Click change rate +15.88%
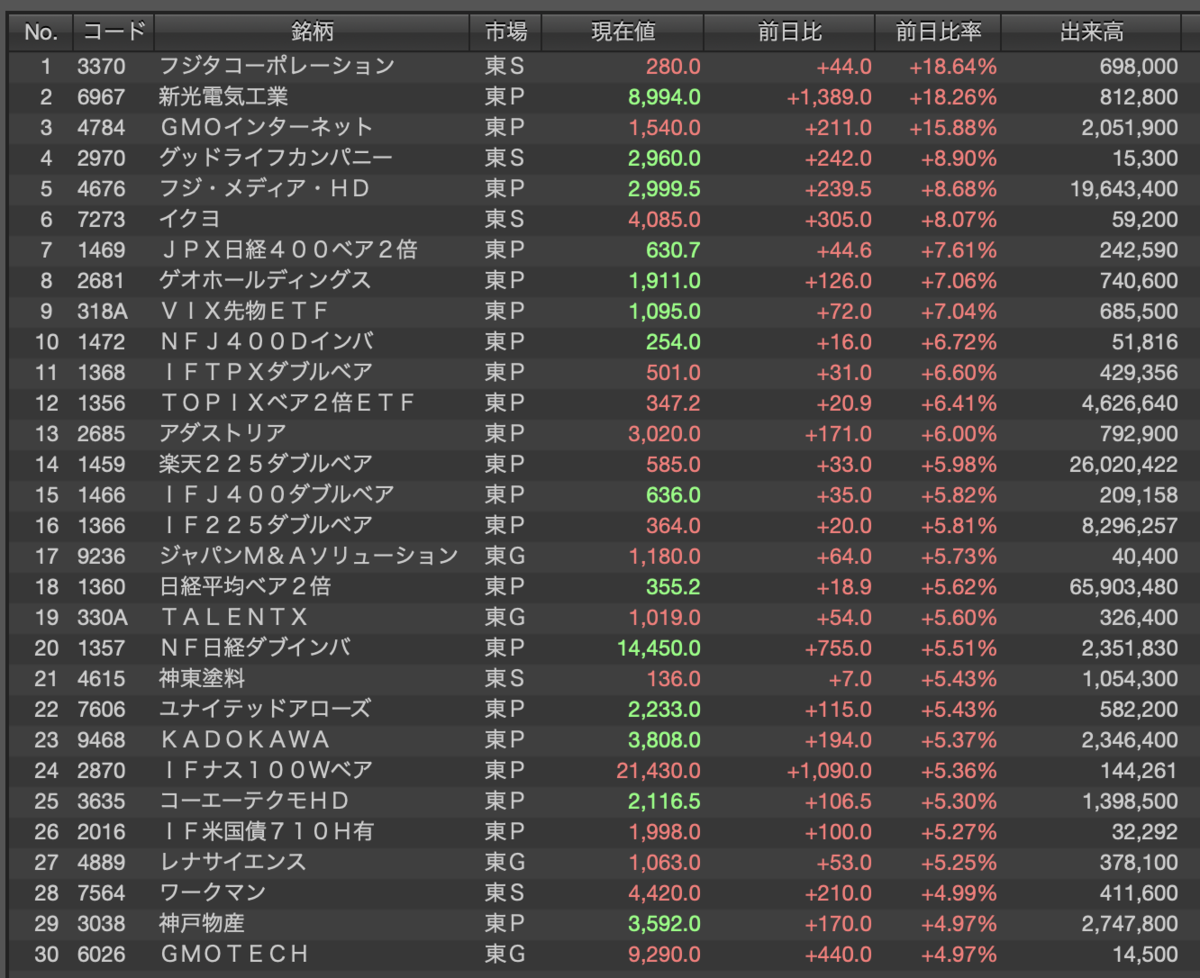1200x978 pixels. 953,128
